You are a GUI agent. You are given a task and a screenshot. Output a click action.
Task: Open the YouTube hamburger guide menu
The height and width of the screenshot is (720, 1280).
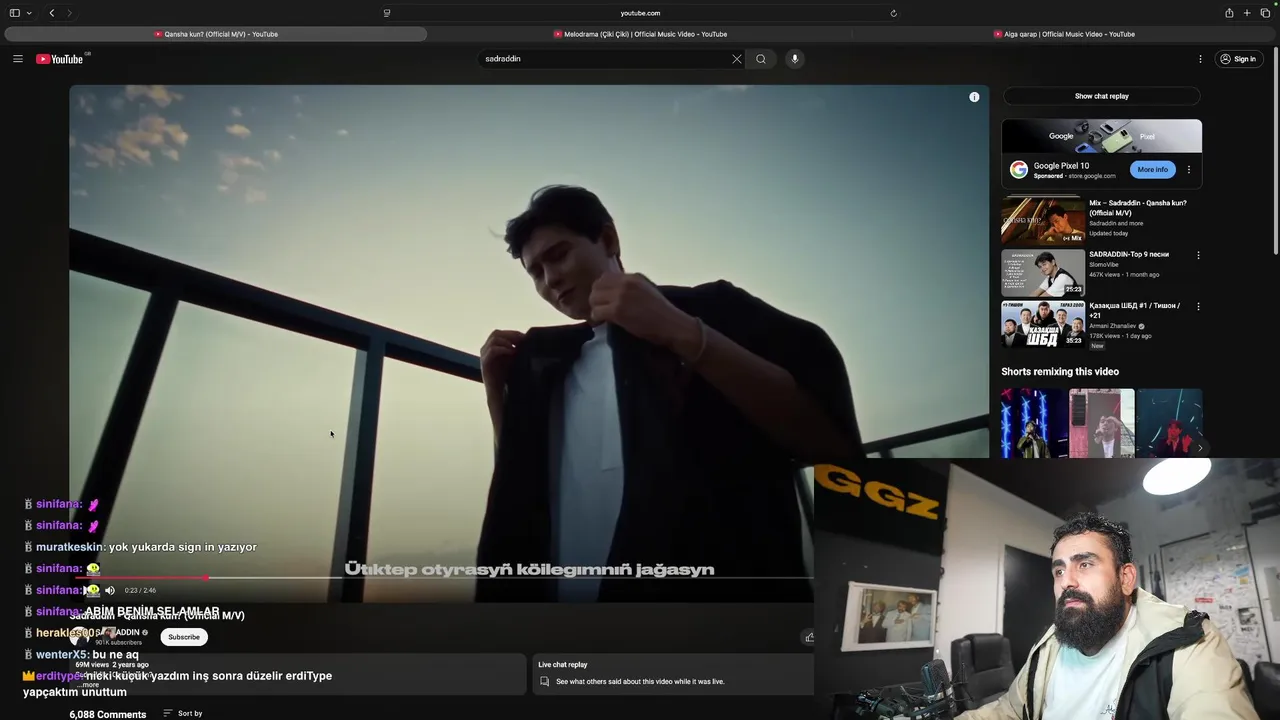[17, 59]
